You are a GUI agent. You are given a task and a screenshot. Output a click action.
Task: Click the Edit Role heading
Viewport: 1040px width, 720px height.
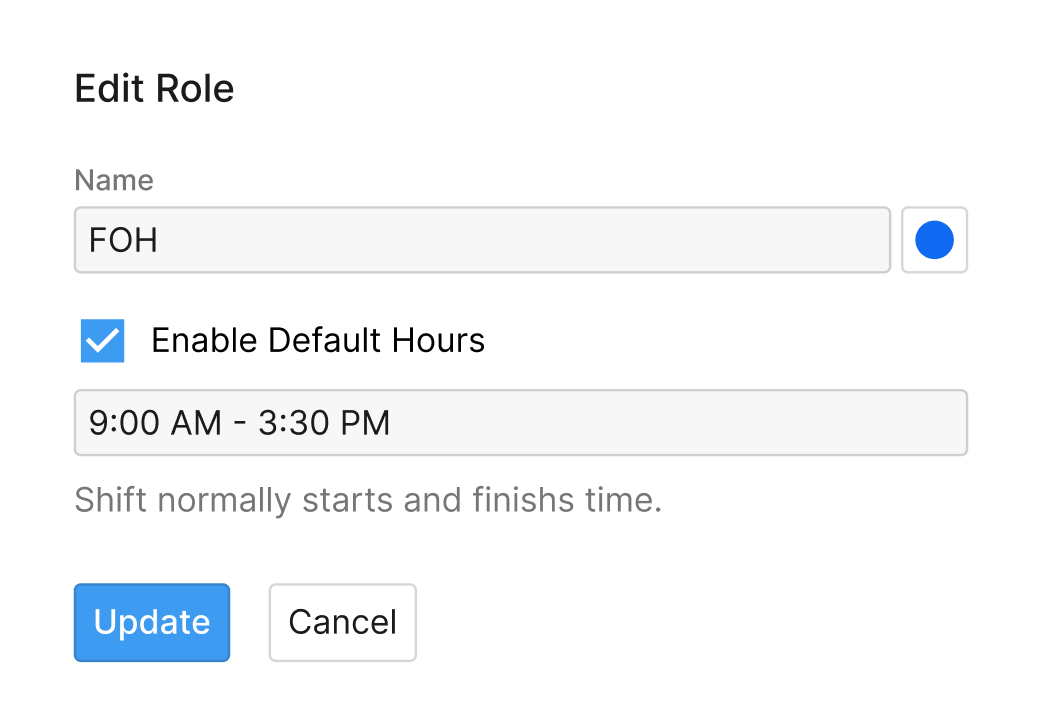154,88
